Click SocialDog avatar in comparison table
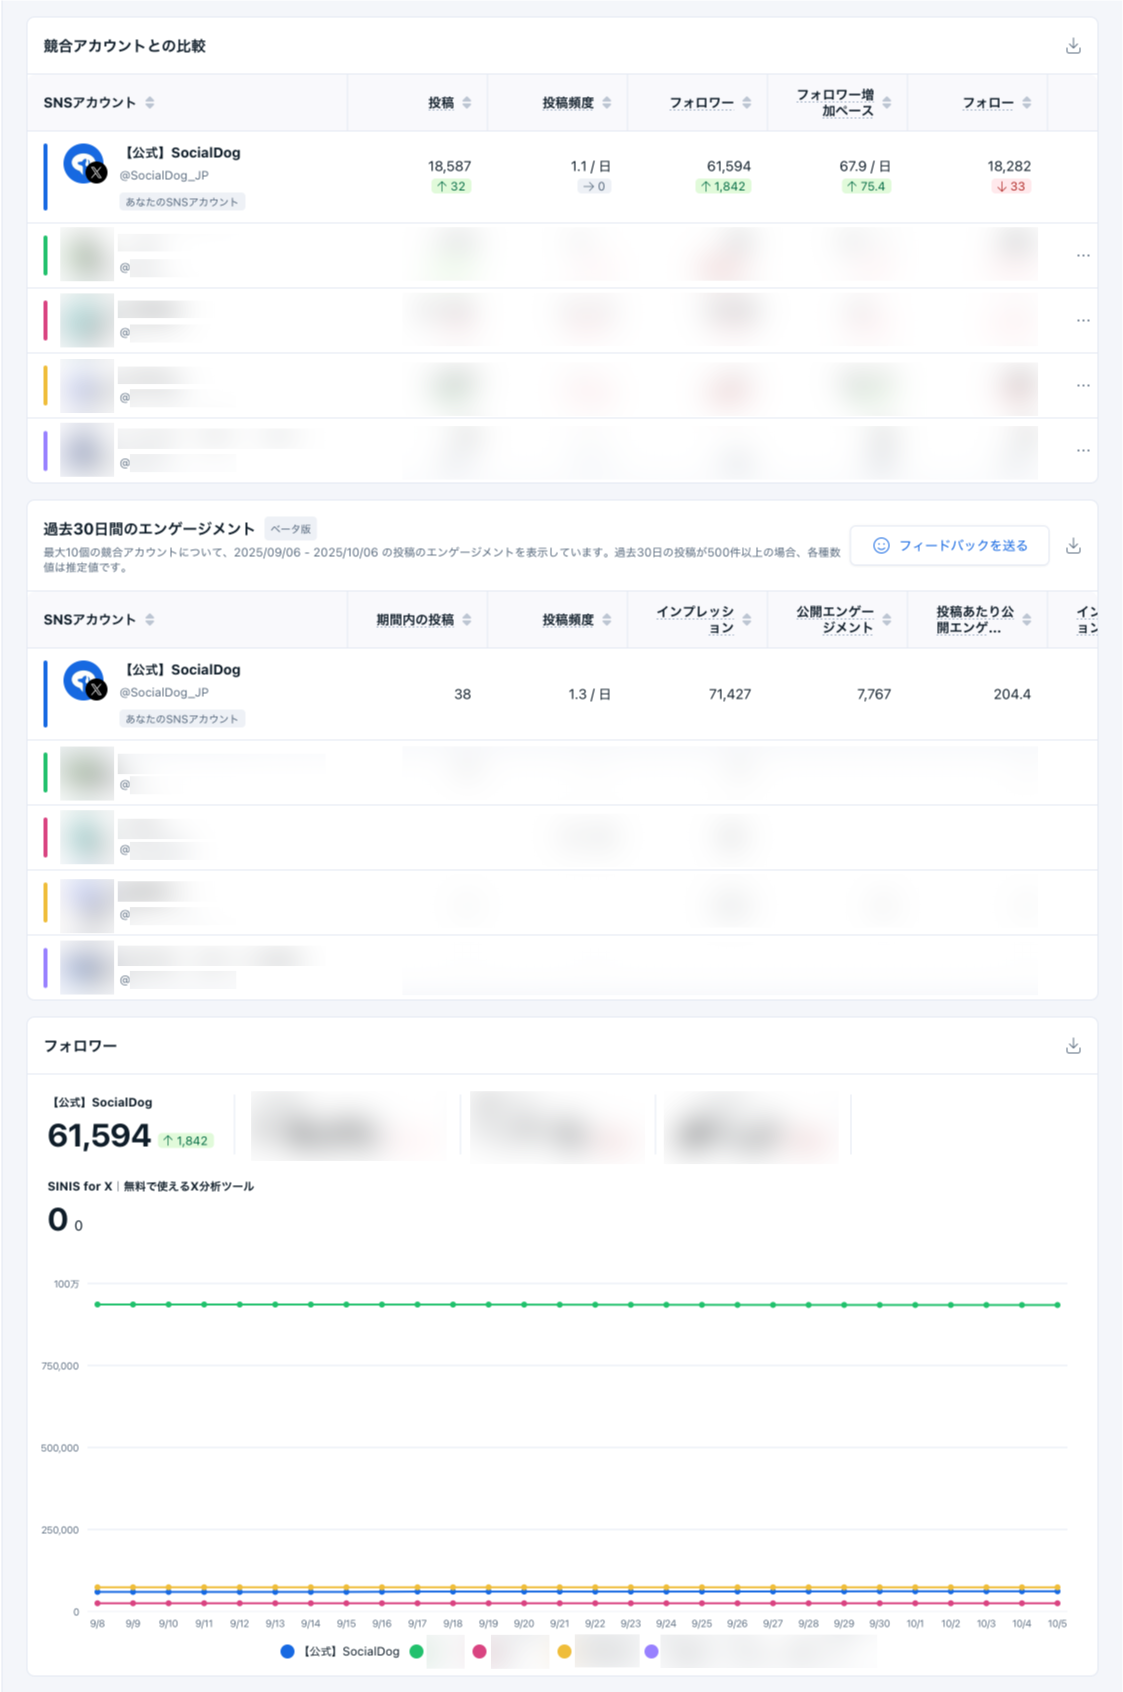This screenshot has height=1692, width=1123. 84,164
